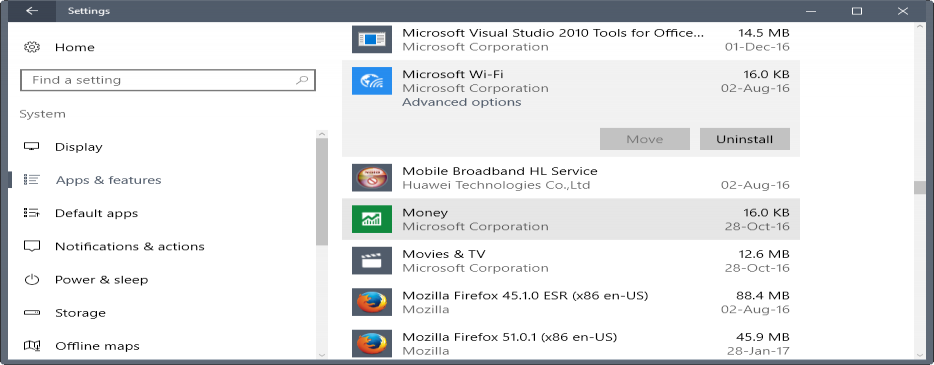Click the Notifications & actions speech bubble icon

point(32,247)
